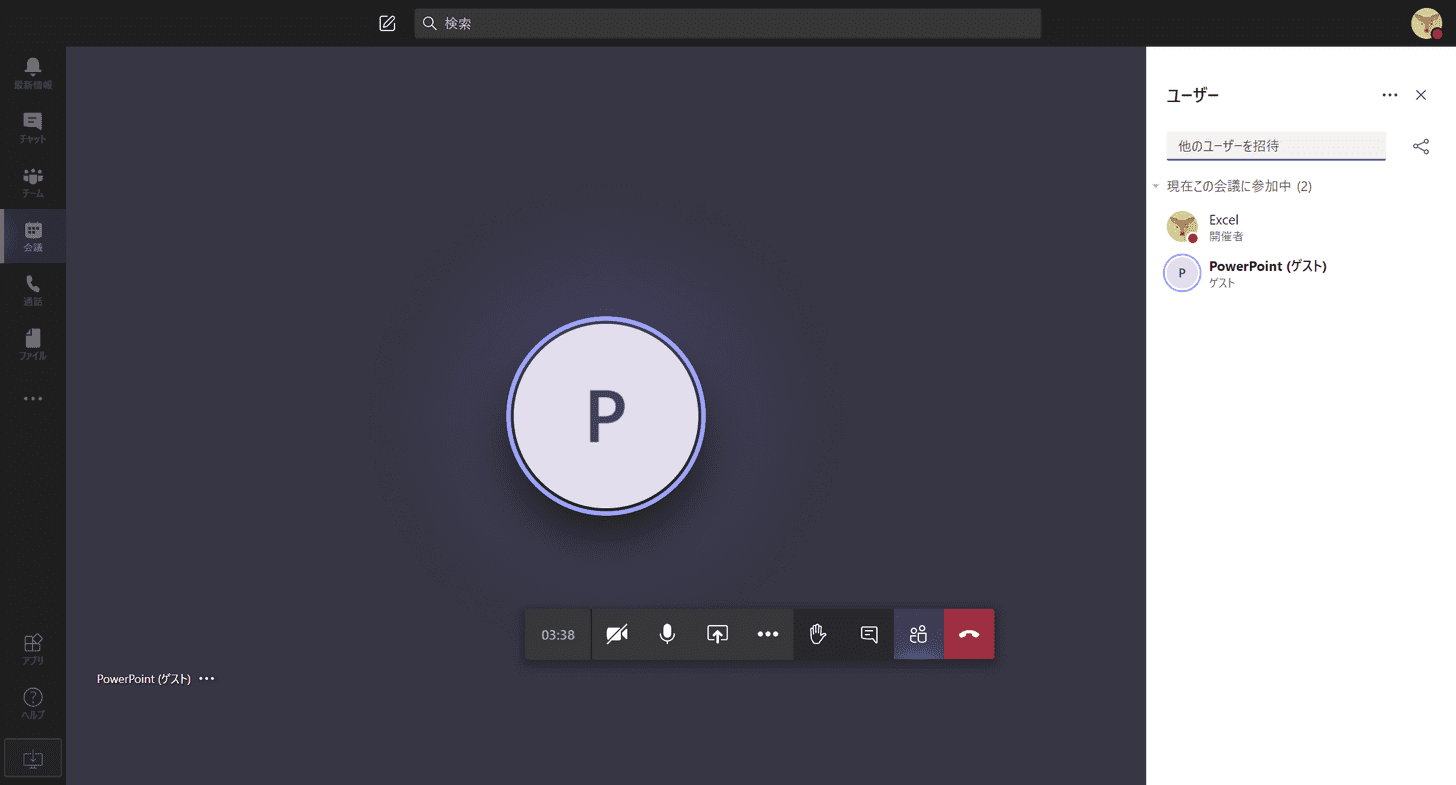1456x785 pixels.
Task: Click the ユーザー panel title
Action: point(1193,95)
